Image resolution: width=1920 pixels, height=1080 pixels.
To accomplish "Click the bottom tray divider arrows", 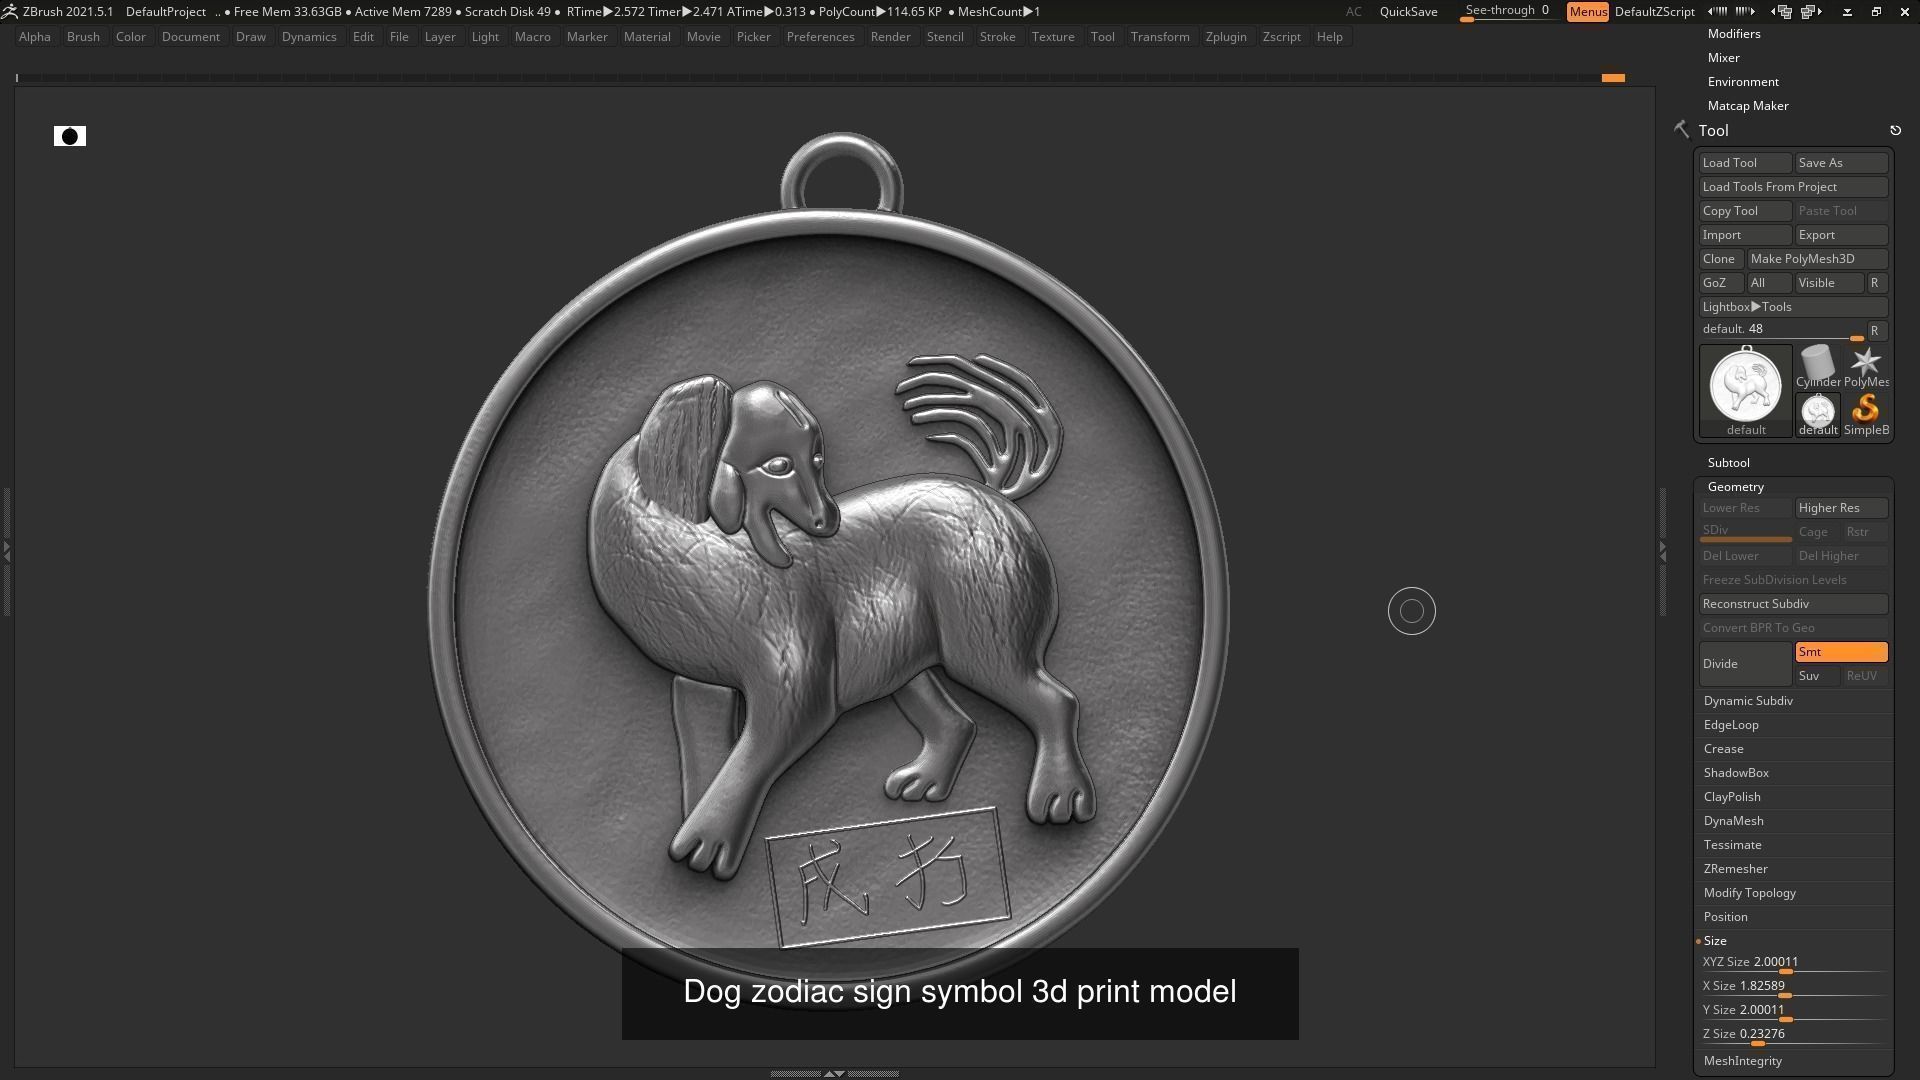I will tap(833, 1073).
